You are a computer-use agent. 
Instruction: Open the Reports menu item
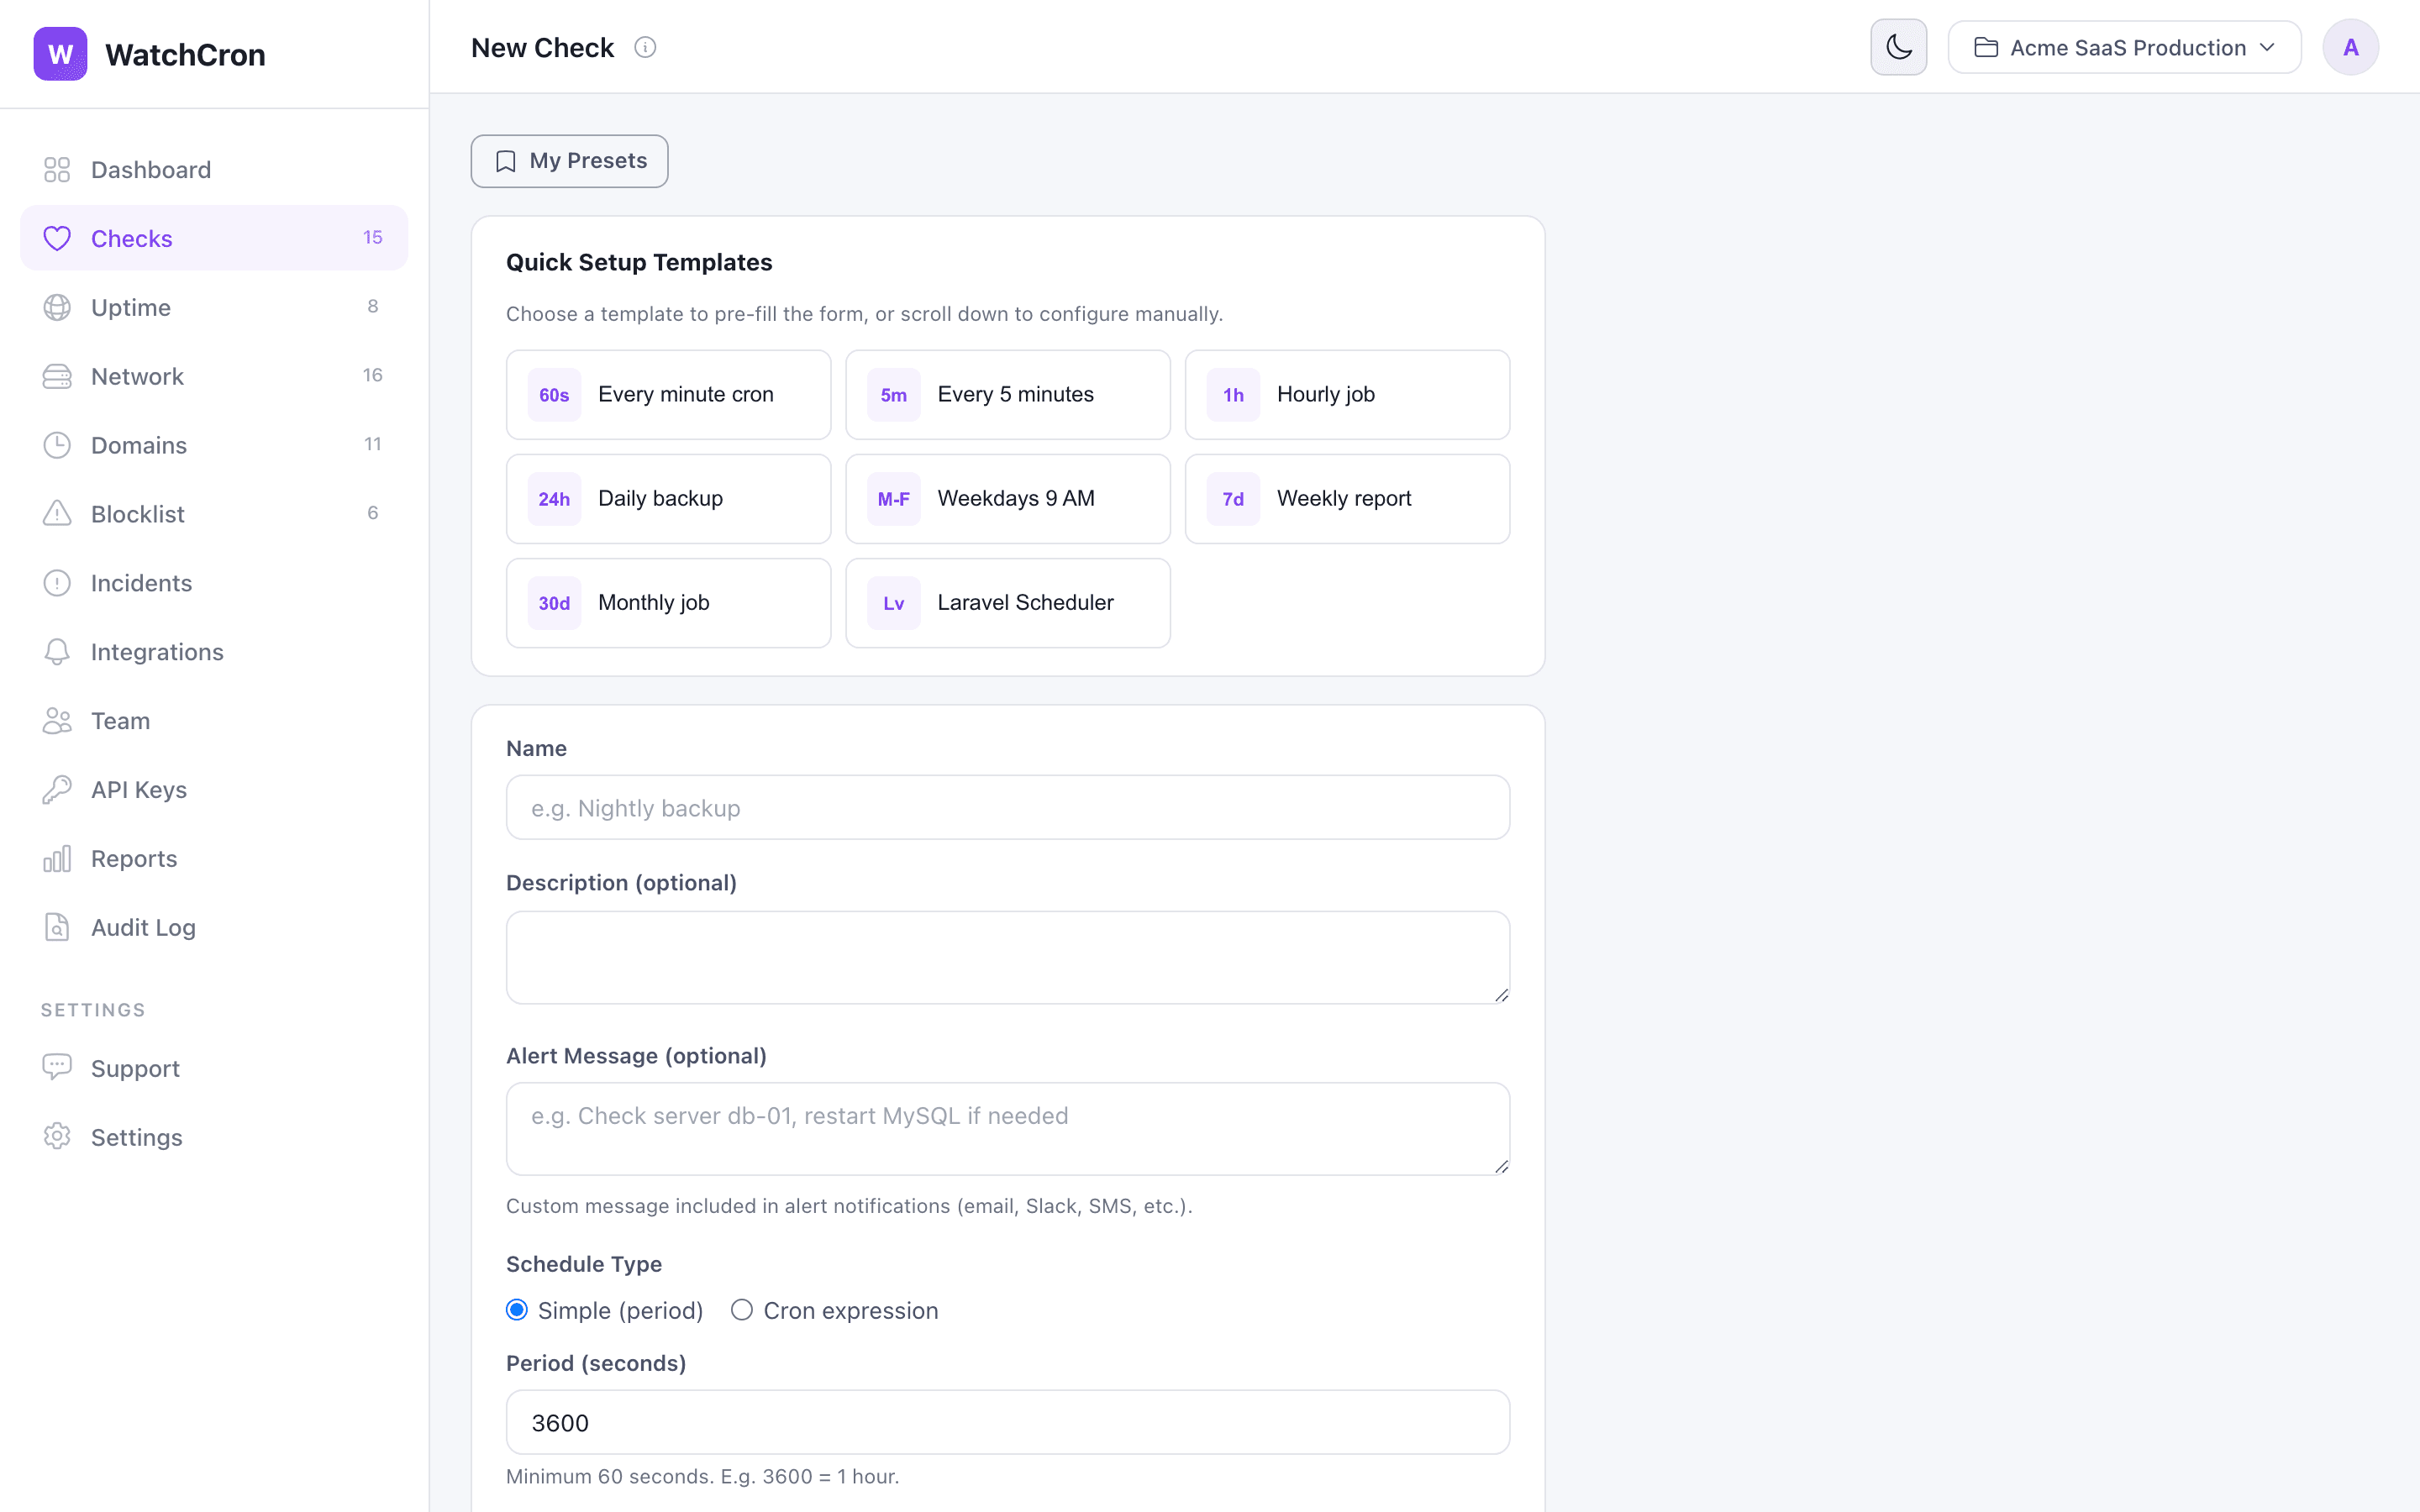pos(214,859)
